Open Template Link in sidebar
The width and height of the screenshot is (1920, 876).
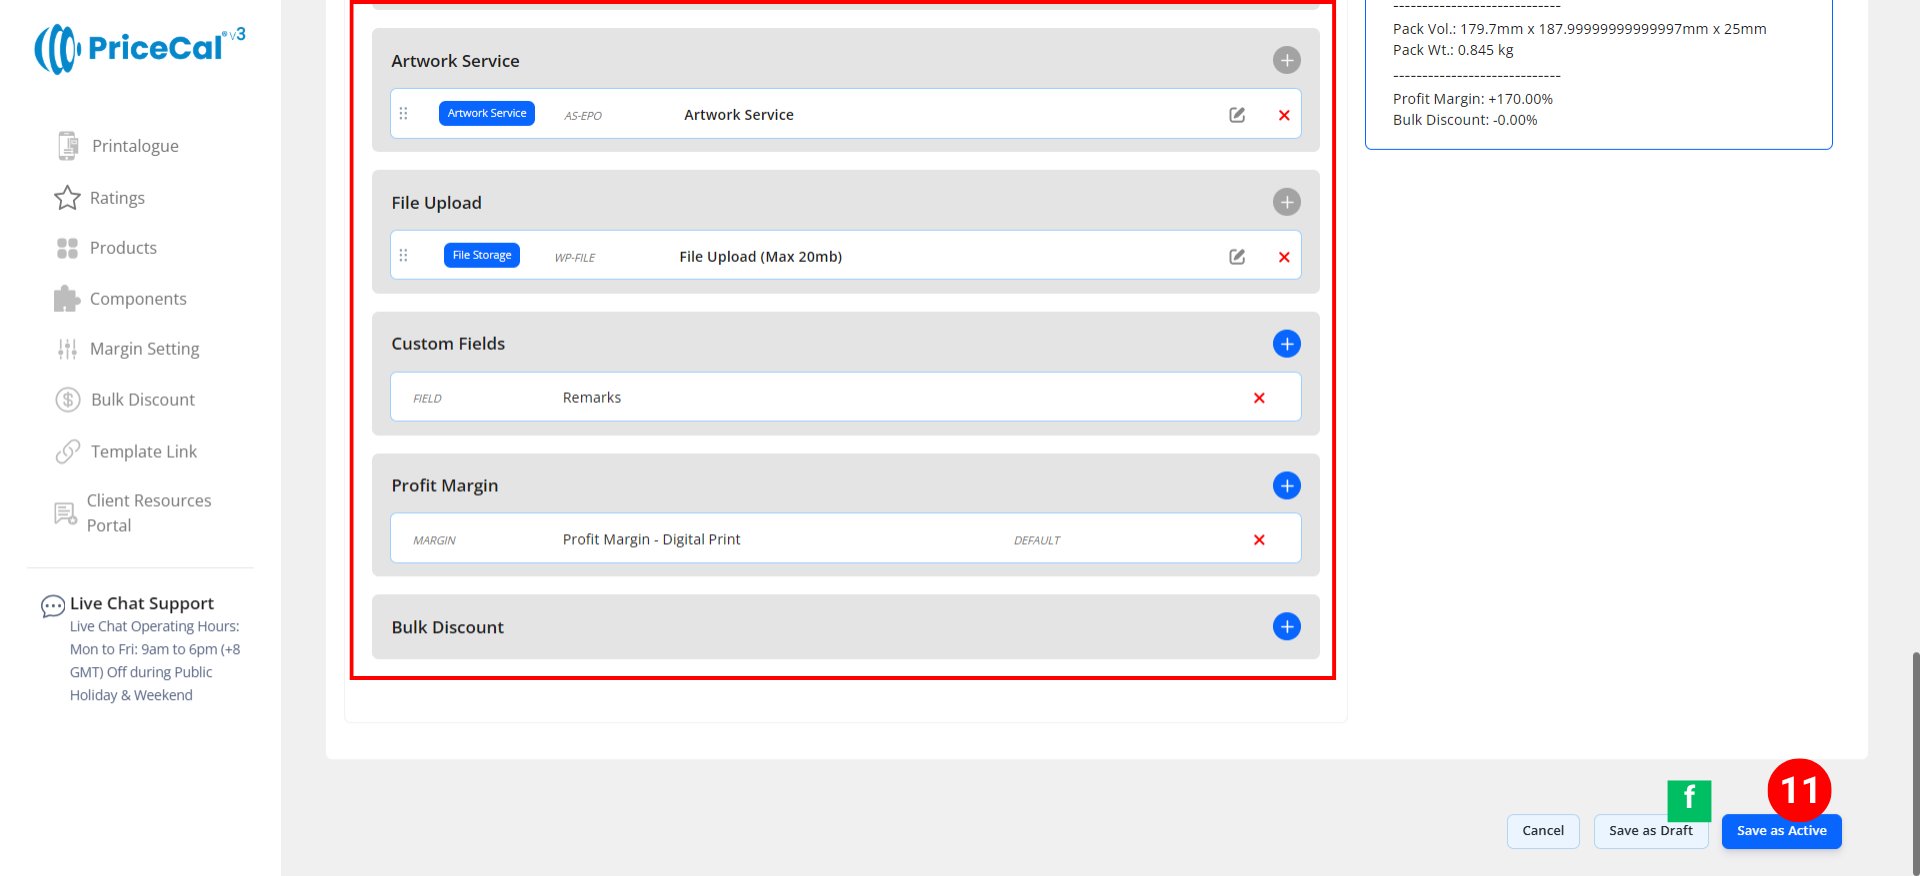143,452
